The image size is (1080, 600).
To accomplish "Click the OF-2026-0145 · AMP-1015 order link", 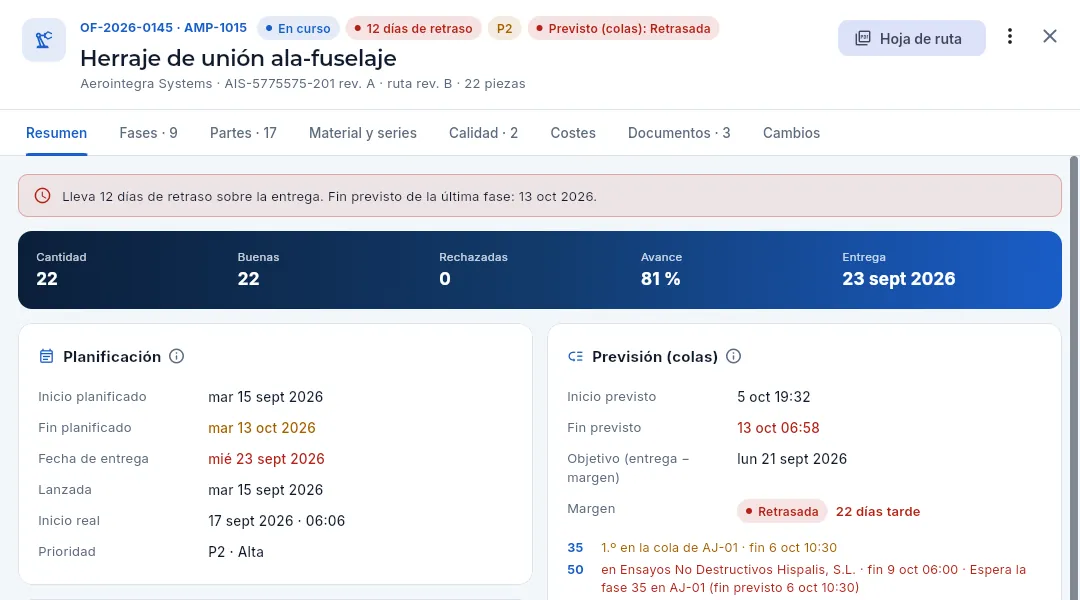I will (163, 28).
